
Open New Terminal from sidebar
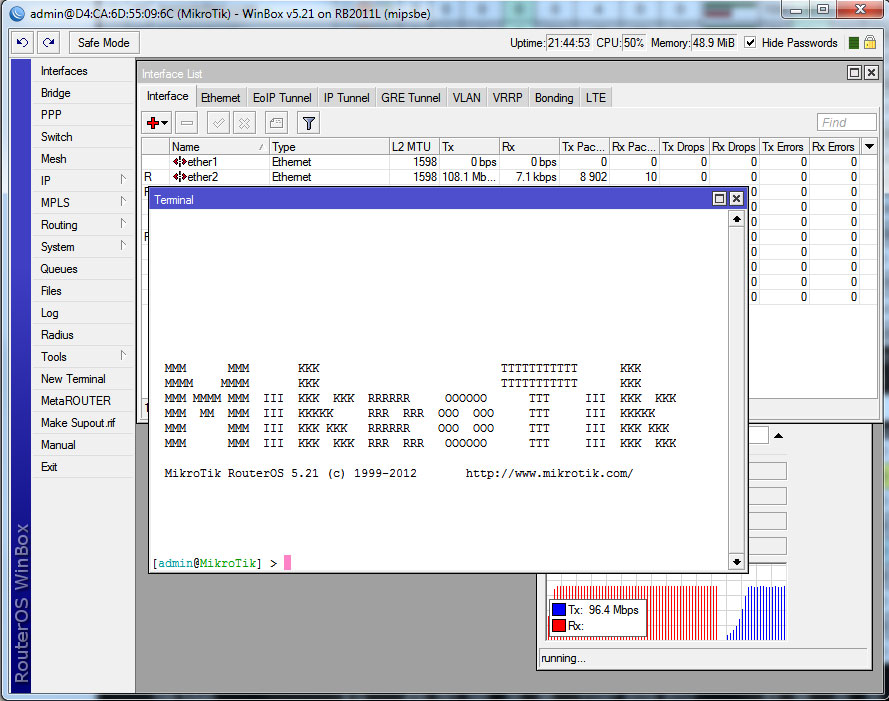click(73, 379)
